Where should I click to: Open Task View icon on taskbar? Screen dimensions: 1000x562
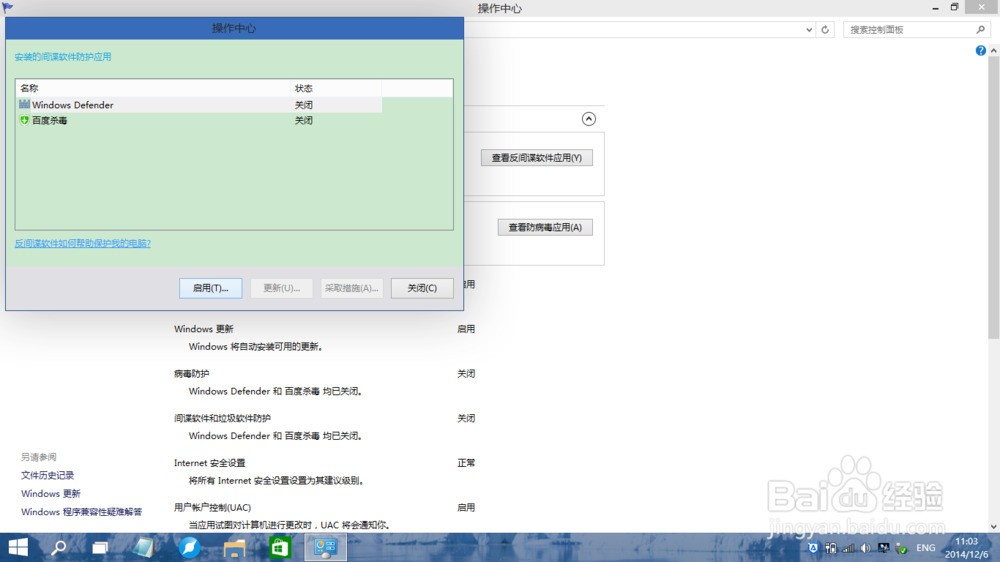coord(100,547)
